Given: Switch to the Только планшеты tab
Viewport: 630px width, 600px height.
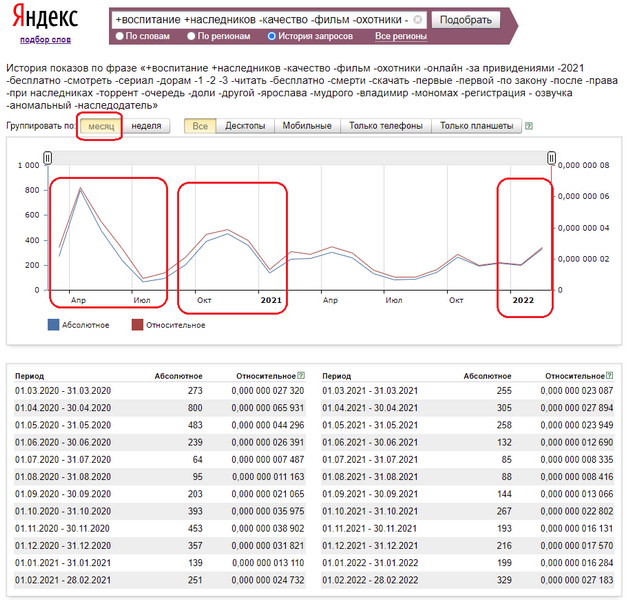Looking at the screenshot, I should click(476, 127).
